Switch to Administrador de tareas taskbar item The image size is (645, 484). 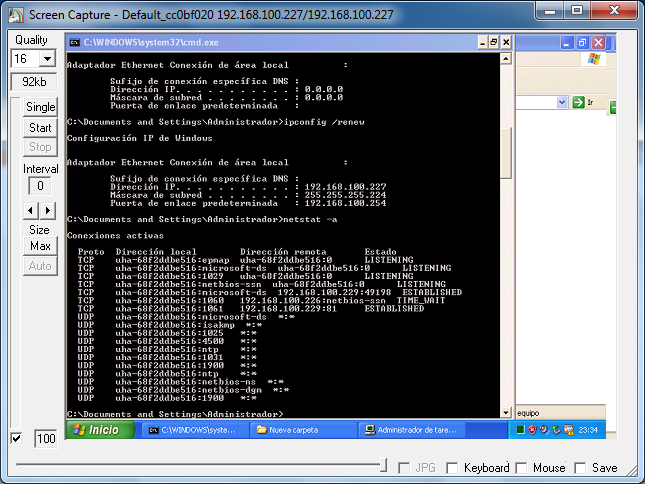click(x=408, y=430)
